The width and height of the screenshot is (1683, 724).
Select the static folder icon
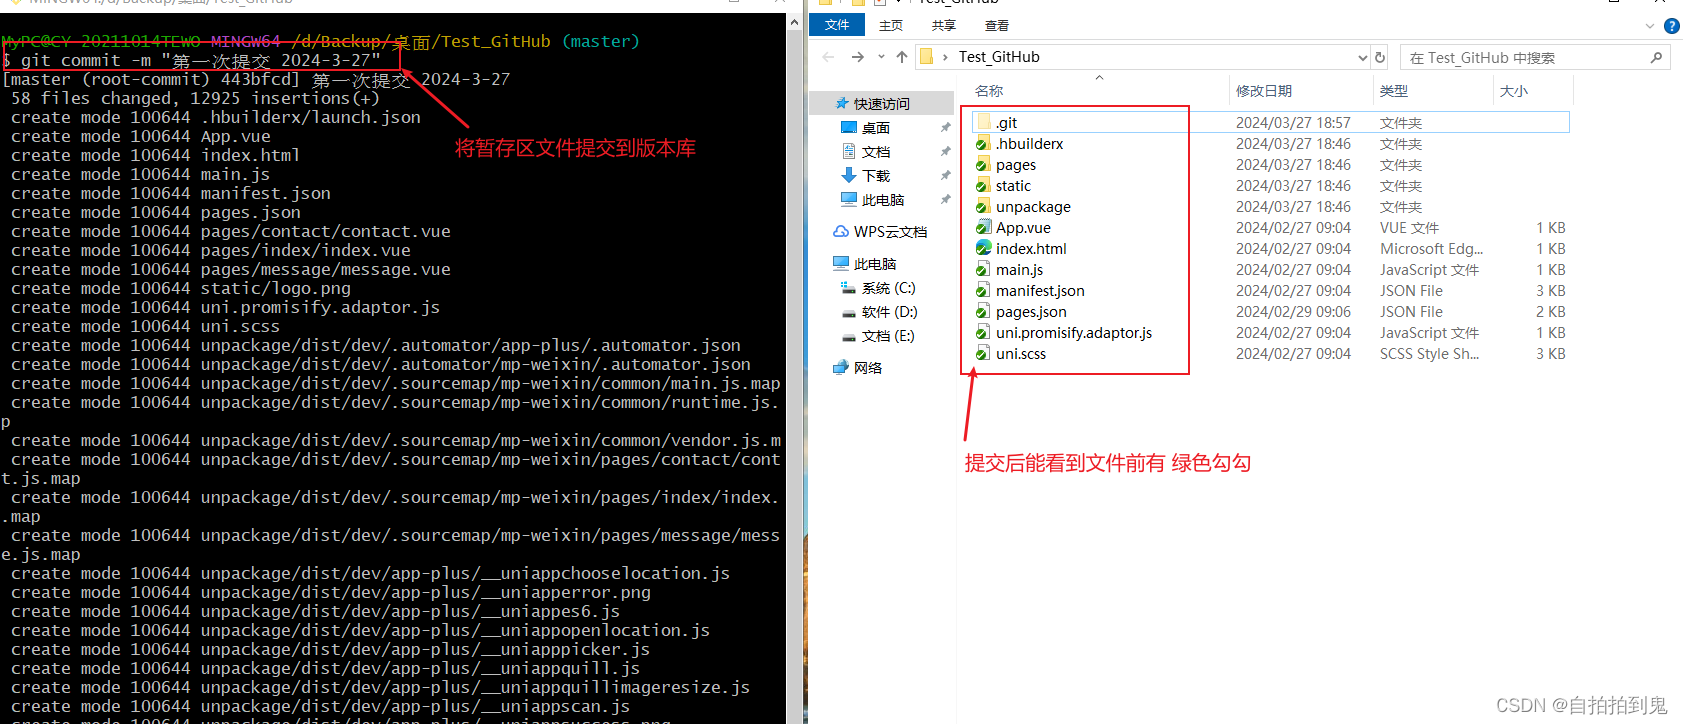pyautogui.click(x=983, y=185)
